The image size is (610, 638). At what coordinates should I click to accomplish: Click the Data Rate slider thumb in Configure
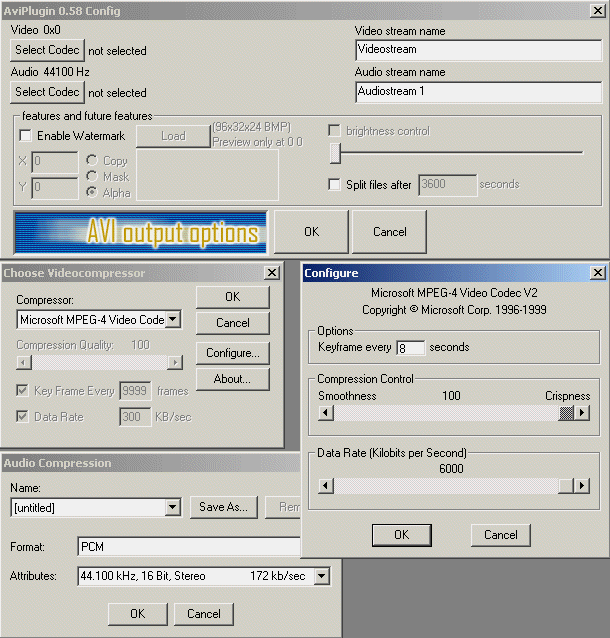coord(566,486)
